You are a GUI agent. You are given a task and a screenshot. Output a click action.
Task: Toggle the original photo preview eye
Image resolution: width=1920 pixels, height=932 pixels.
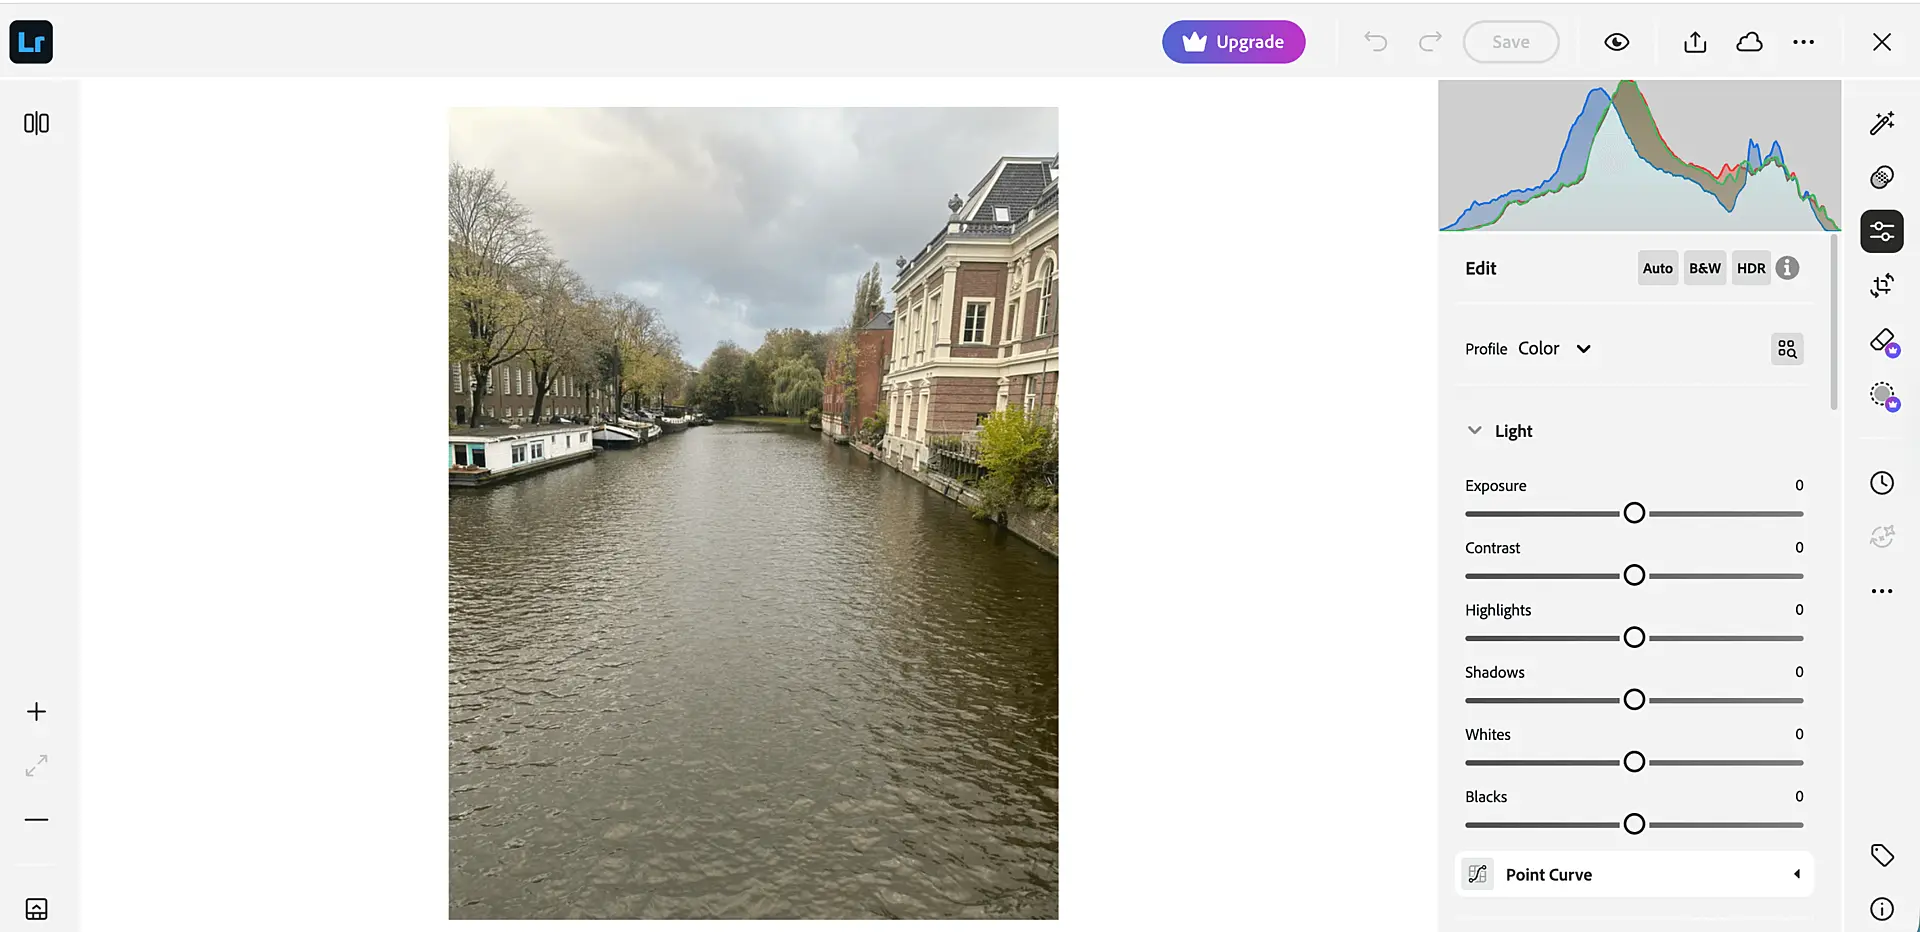(1617, 42)
